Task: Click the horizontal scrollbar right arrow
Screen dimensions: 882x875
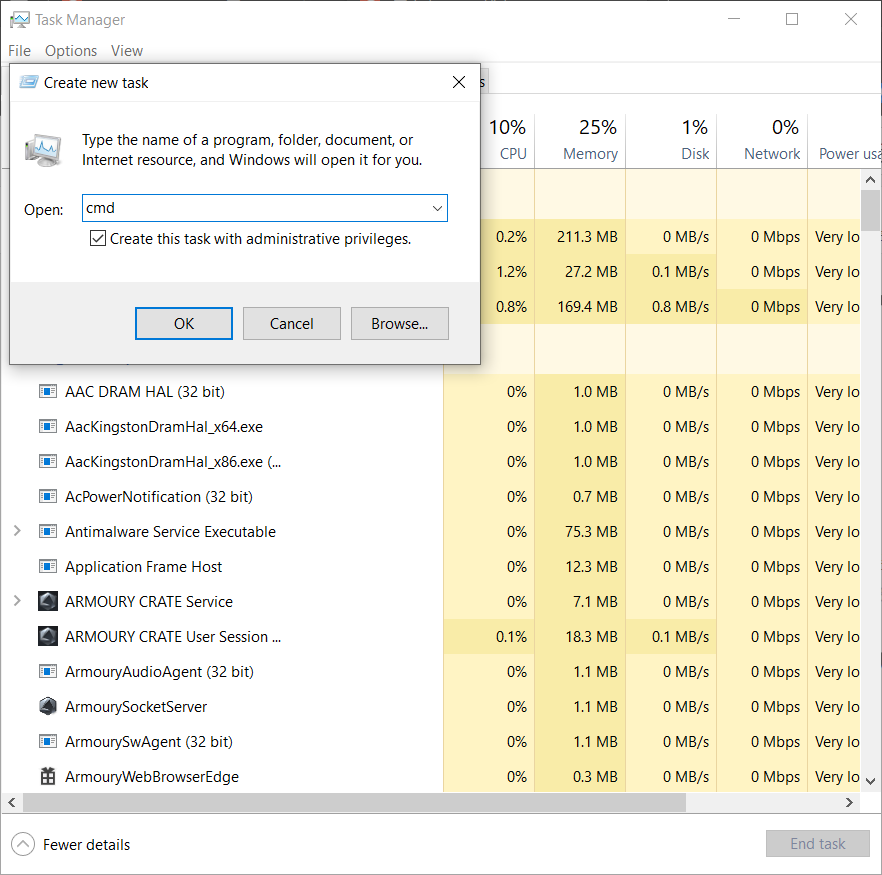Action: point(849,802)
